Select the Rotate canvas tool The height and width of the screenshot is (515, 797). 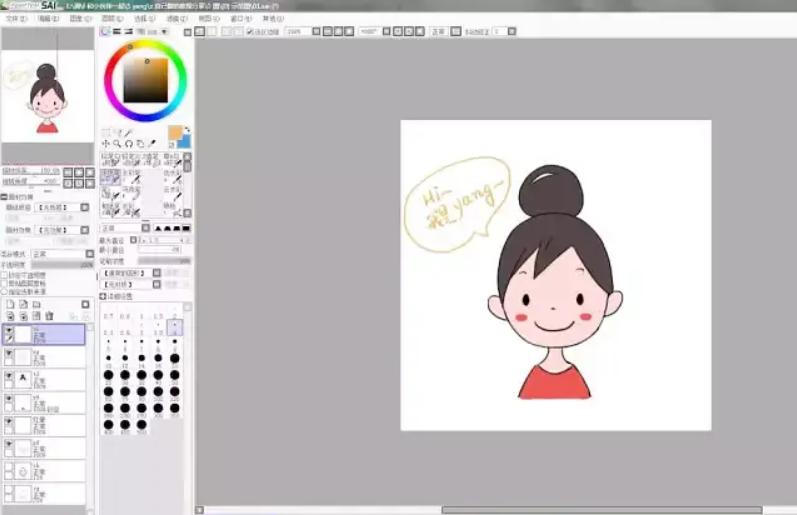129,144
